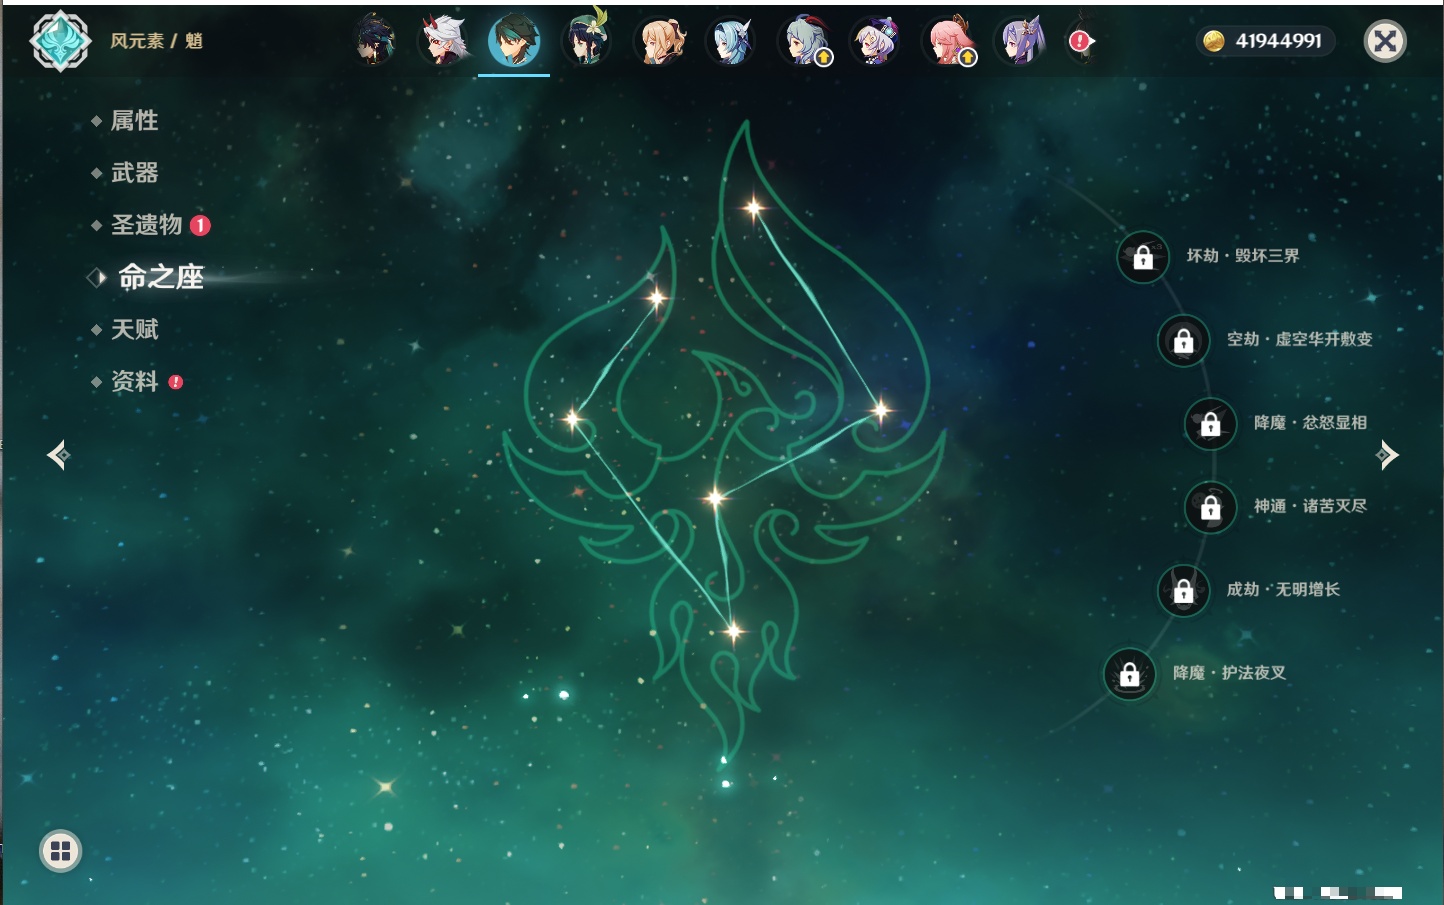Go to next character with right arrow
Viewport: 1444px width, 905px height.
click(1387, 455)
